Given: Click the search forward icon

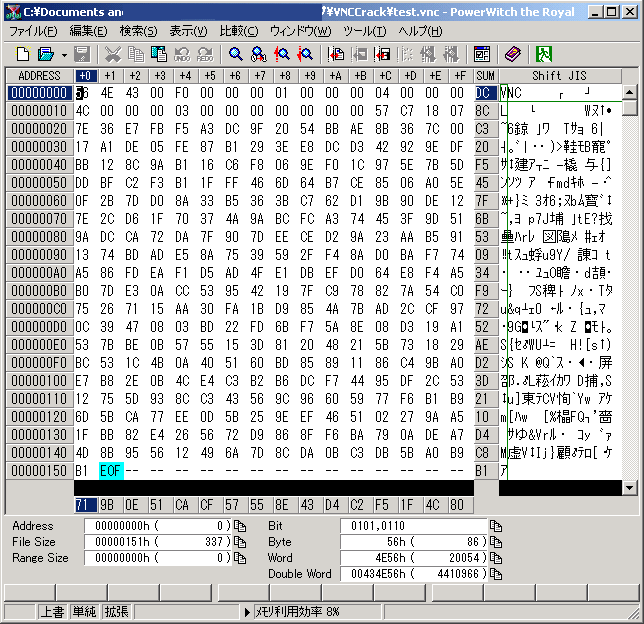Looking at the screenshot, I should point(305,54).
